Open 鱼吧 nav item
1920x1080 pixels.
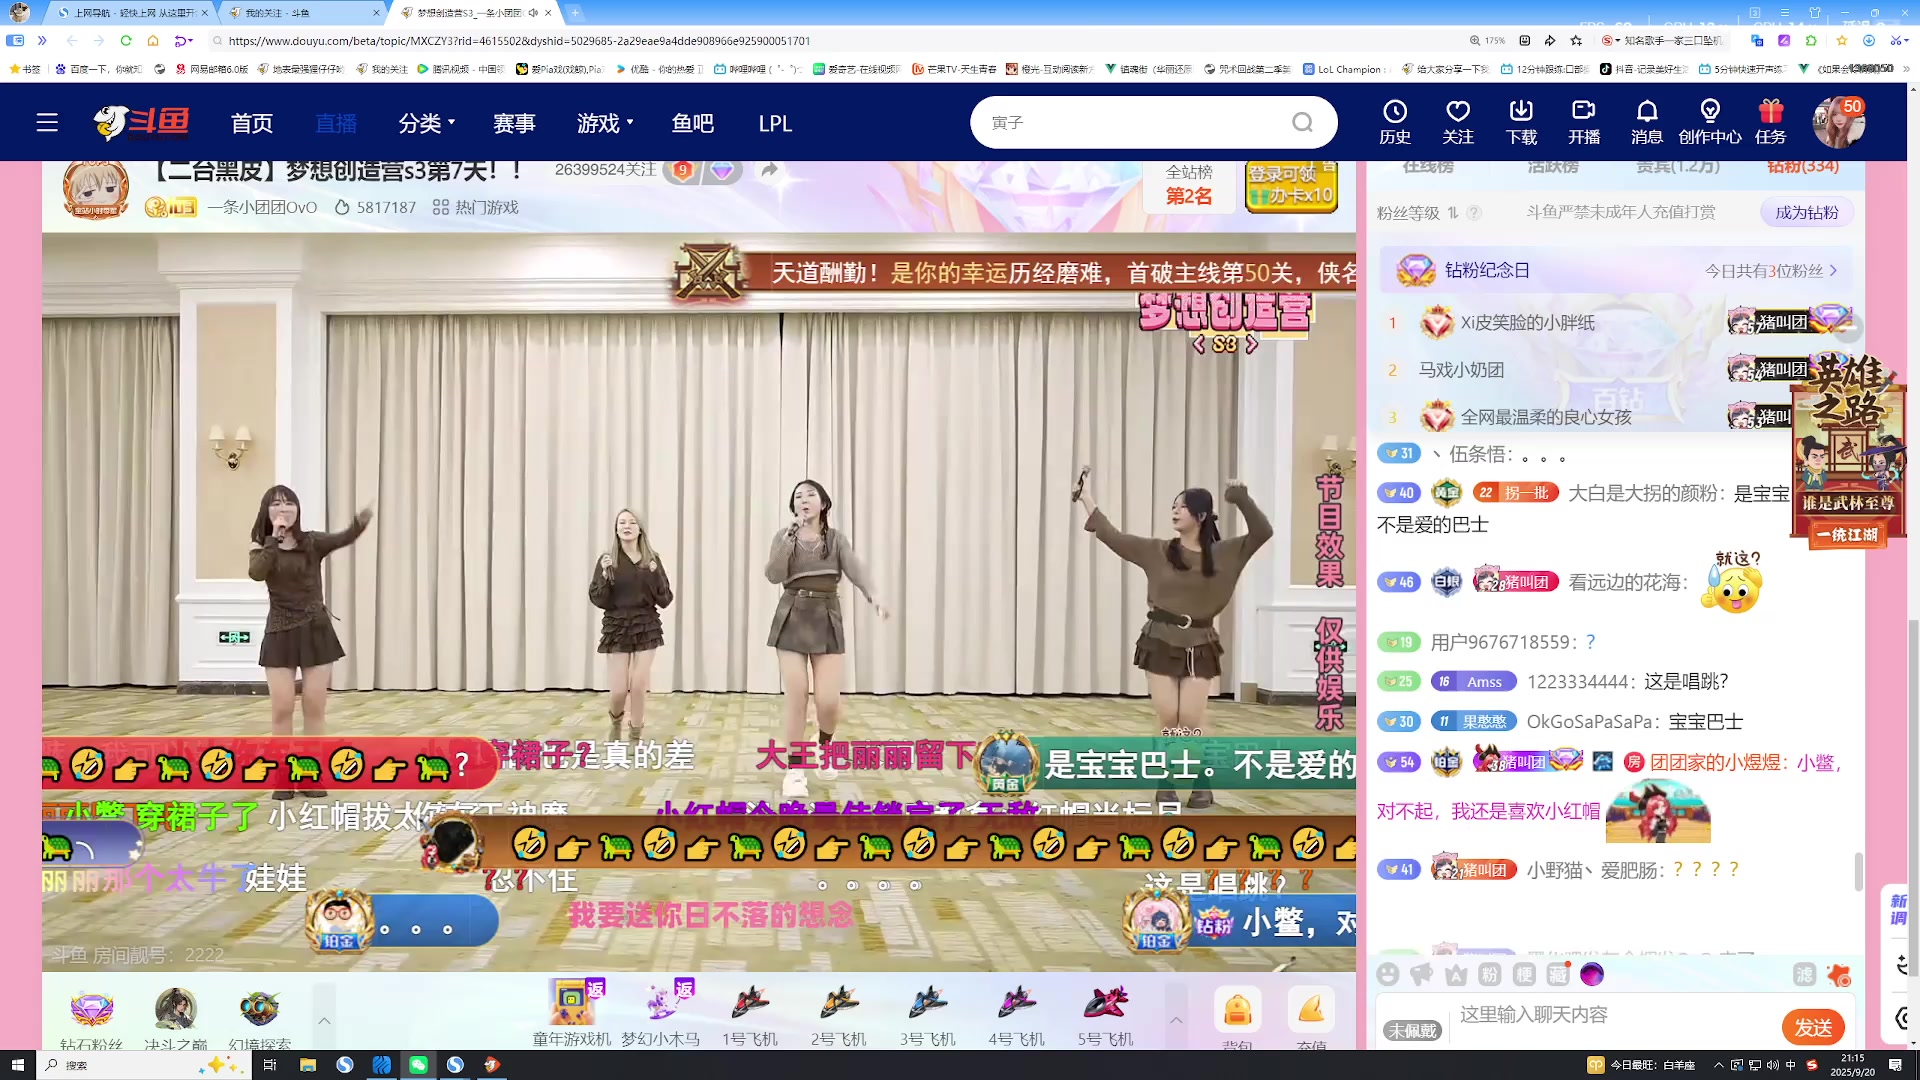coord(693,123)
